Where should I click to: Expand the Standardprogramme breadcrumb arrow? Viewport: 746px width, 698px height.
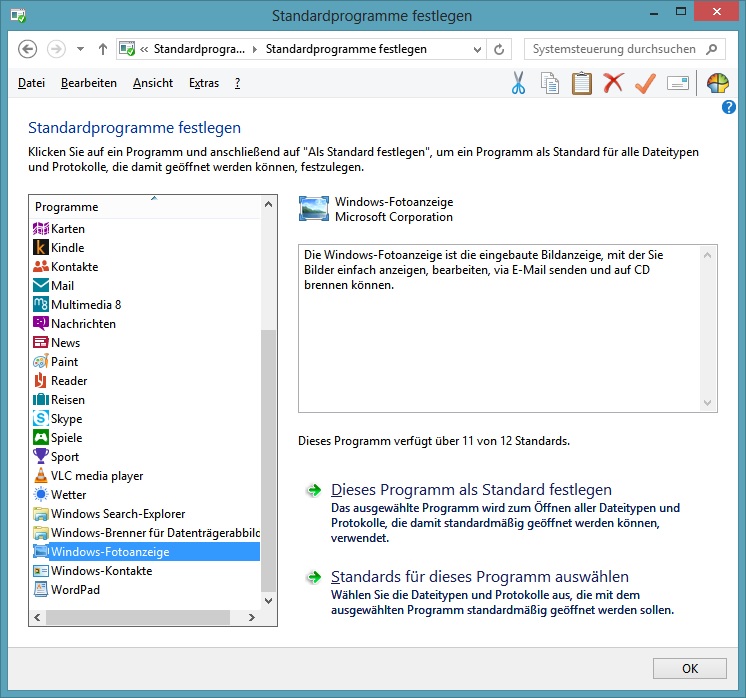[254, 49]
